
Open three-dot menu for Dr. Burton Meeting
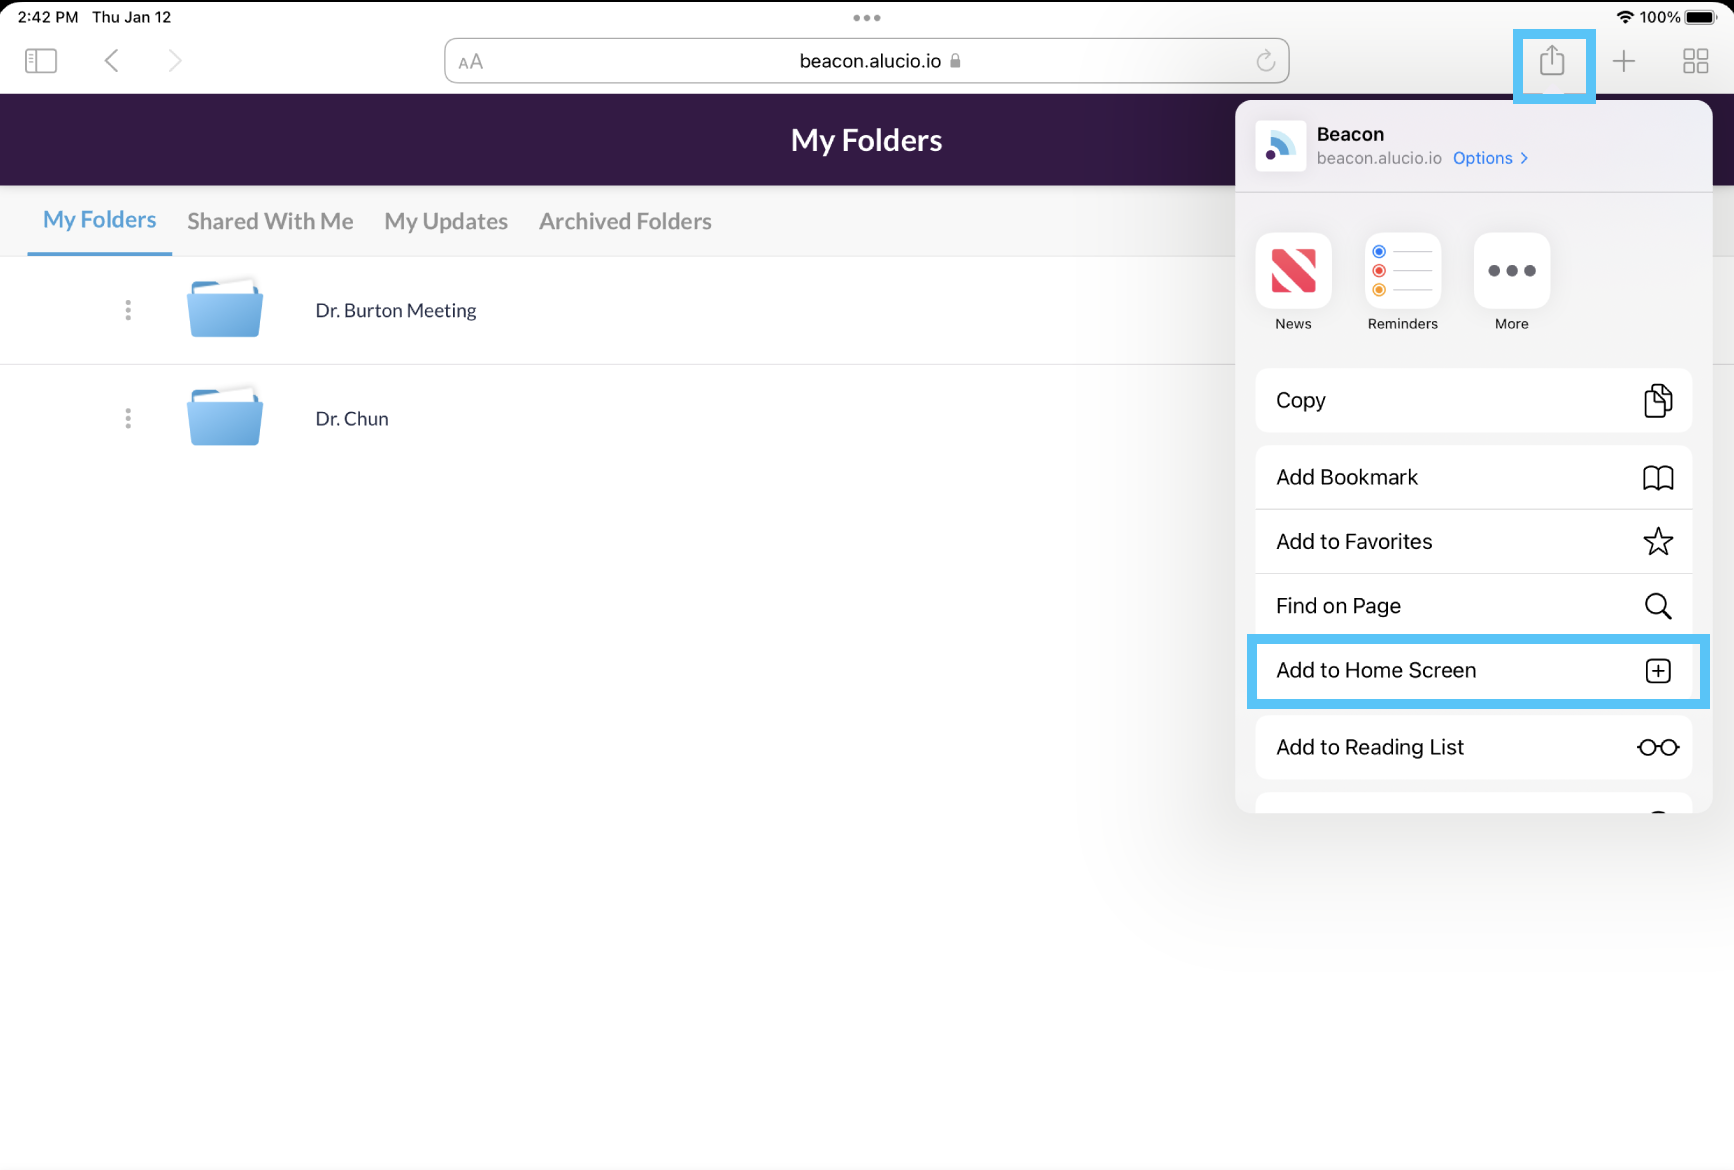(128, 310)
